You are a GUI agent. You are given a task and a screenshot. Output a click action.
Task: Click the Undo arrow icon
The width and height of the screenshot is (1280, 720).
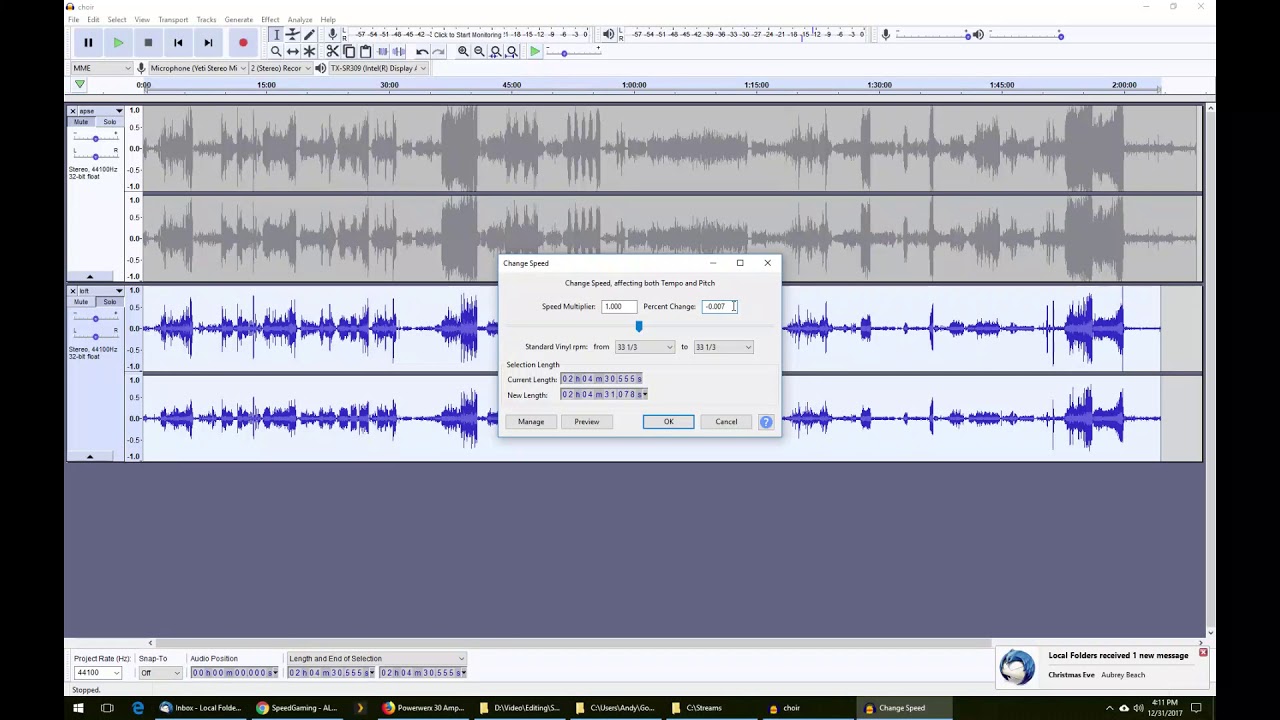(x=422, y=51)
